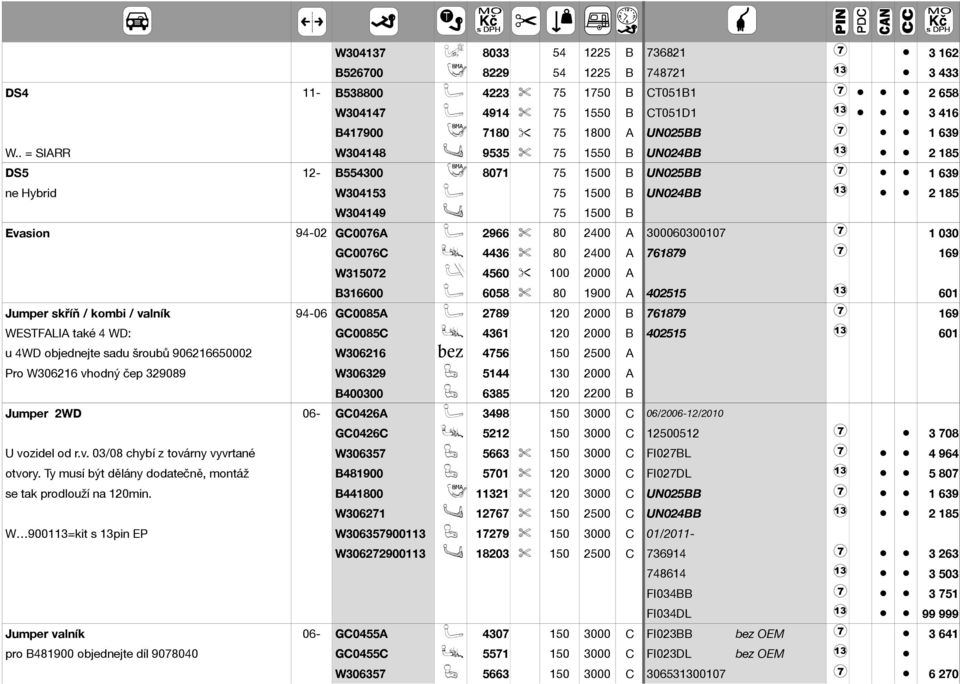
Task: Click the 13-pin circle in FI034DL row
Action: [841, 611]
